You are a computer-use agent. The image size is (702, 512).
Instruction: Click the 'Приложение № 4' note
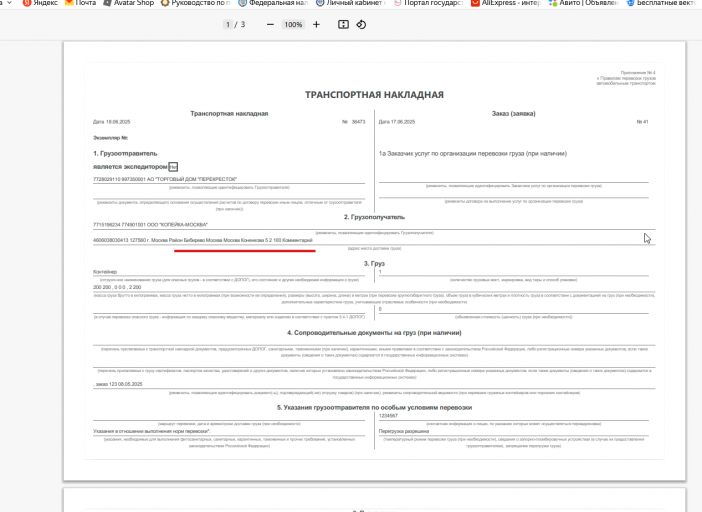[638, 73]
